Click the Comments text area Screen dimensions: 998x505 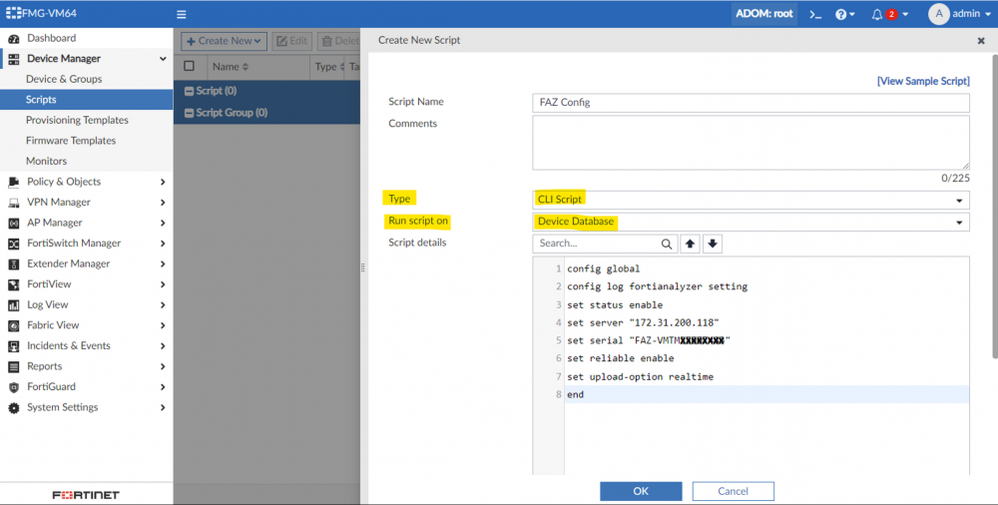751,143
